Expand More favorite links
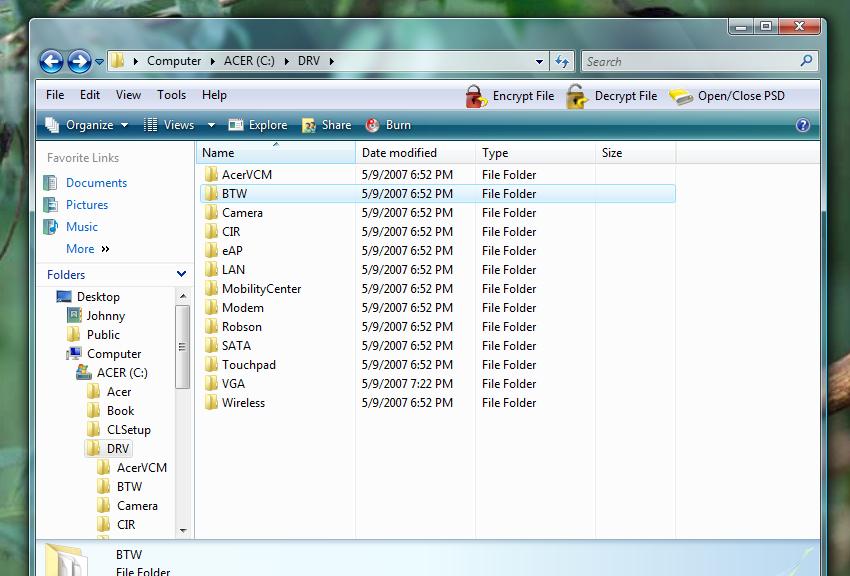This screenshot has height=576, width=850. (x=87, y=249)
